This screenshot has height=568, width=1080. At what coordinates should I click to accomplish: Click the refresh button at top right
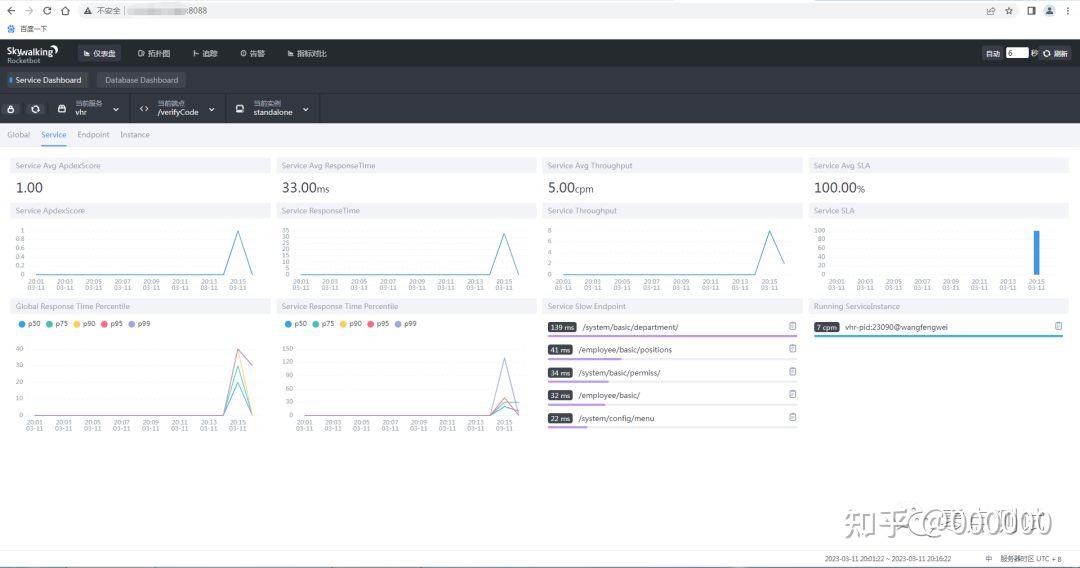(1056, 53)
